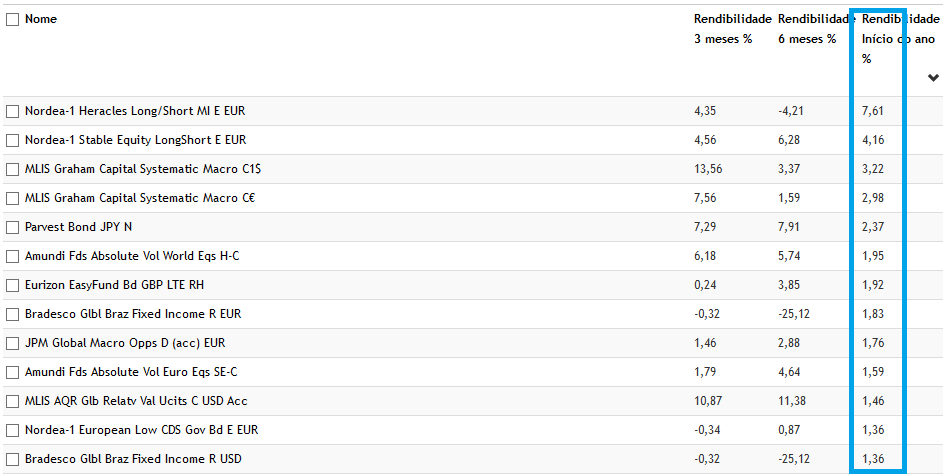Sort by Rendibilidade 6 meses % column
Image resolution: width=948 pixels, height=475 pixels.
(814, 29)
